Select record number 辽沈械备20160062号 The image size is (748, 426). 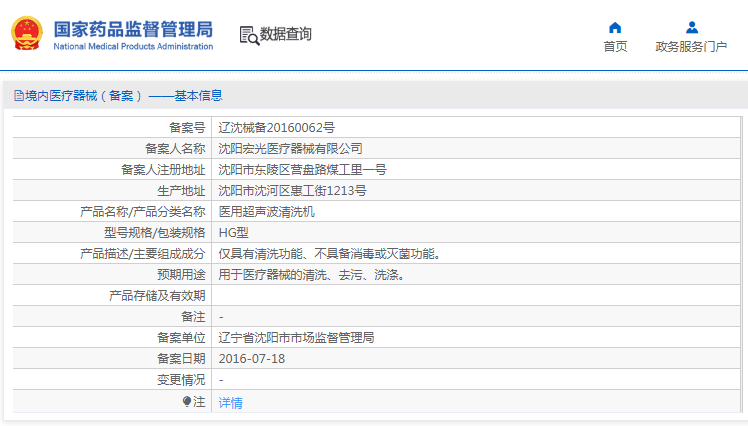277,128
